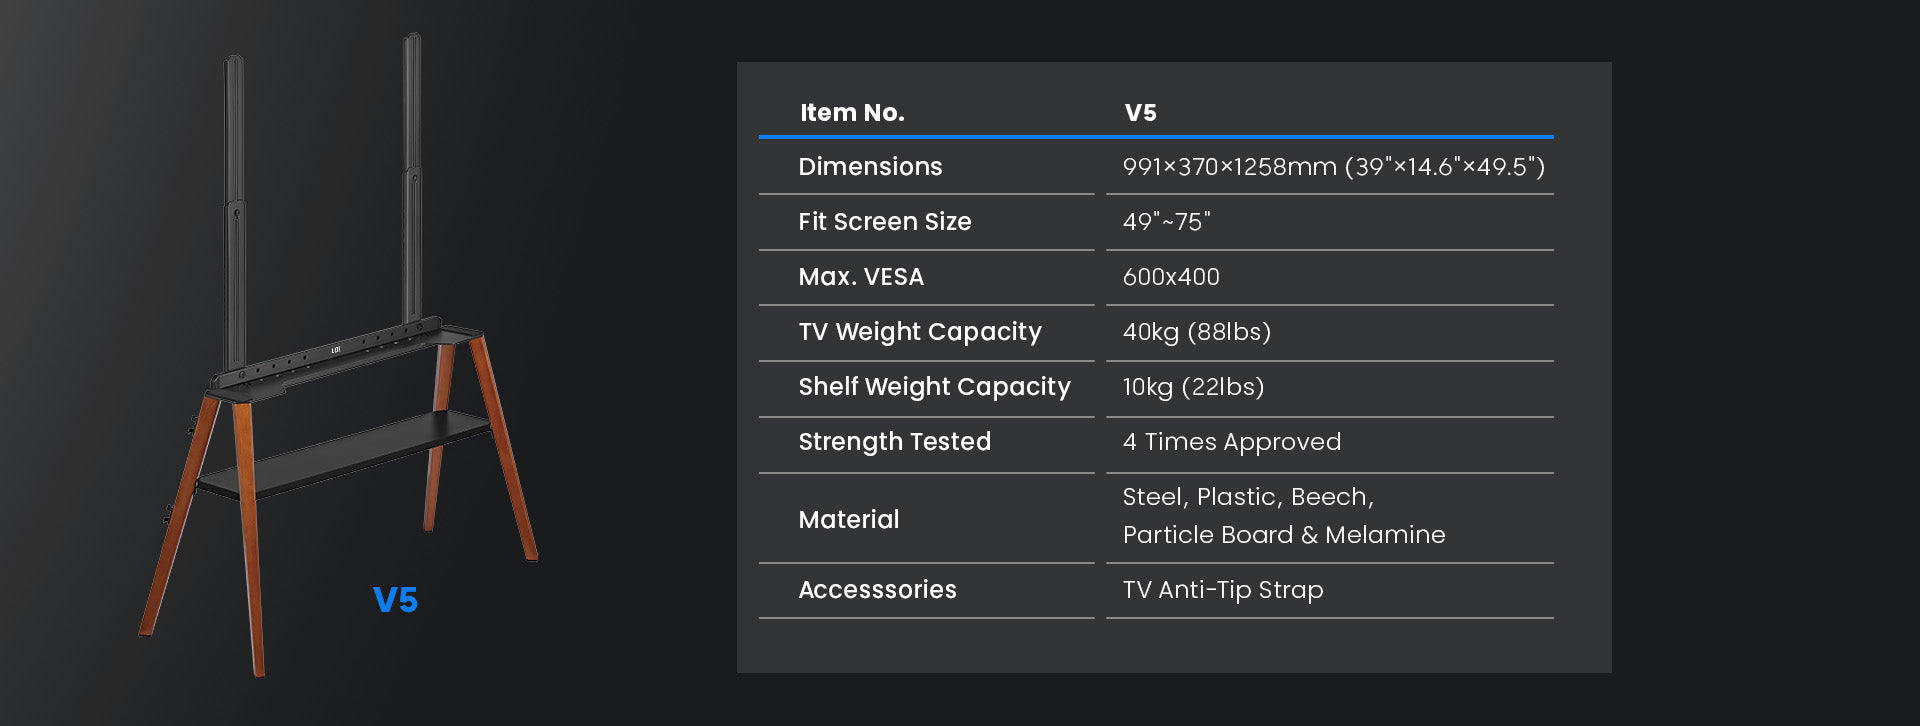Select the Material row label
Screen dimensions: 1920x726
click(848, 520)
